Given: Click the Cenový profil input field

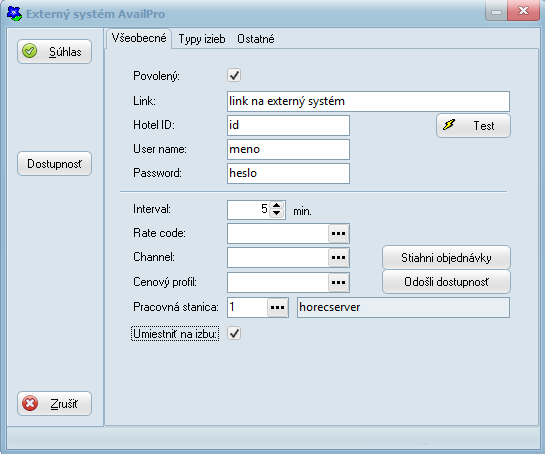Looking at the screenshot, I should [x=278, y=282].
